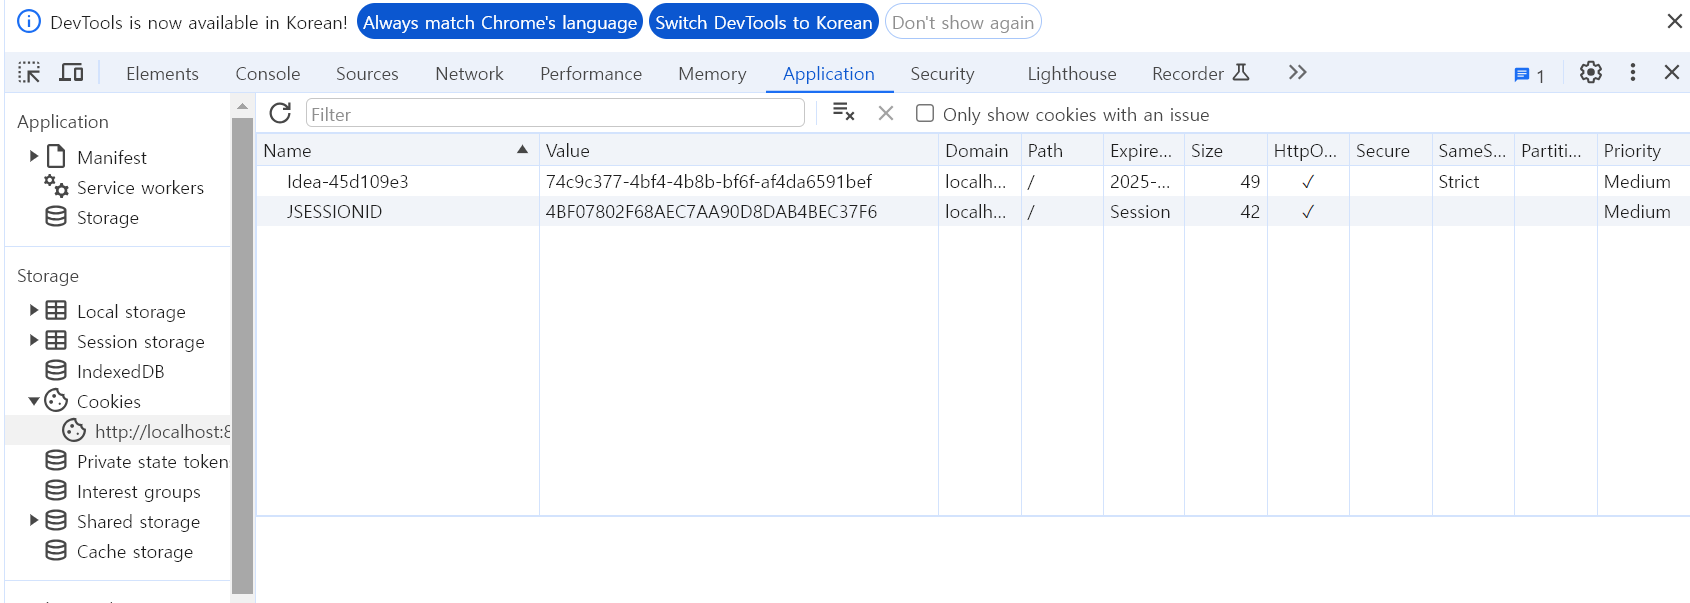
Task: Click the cookie Filter input field
Action: 555,113
